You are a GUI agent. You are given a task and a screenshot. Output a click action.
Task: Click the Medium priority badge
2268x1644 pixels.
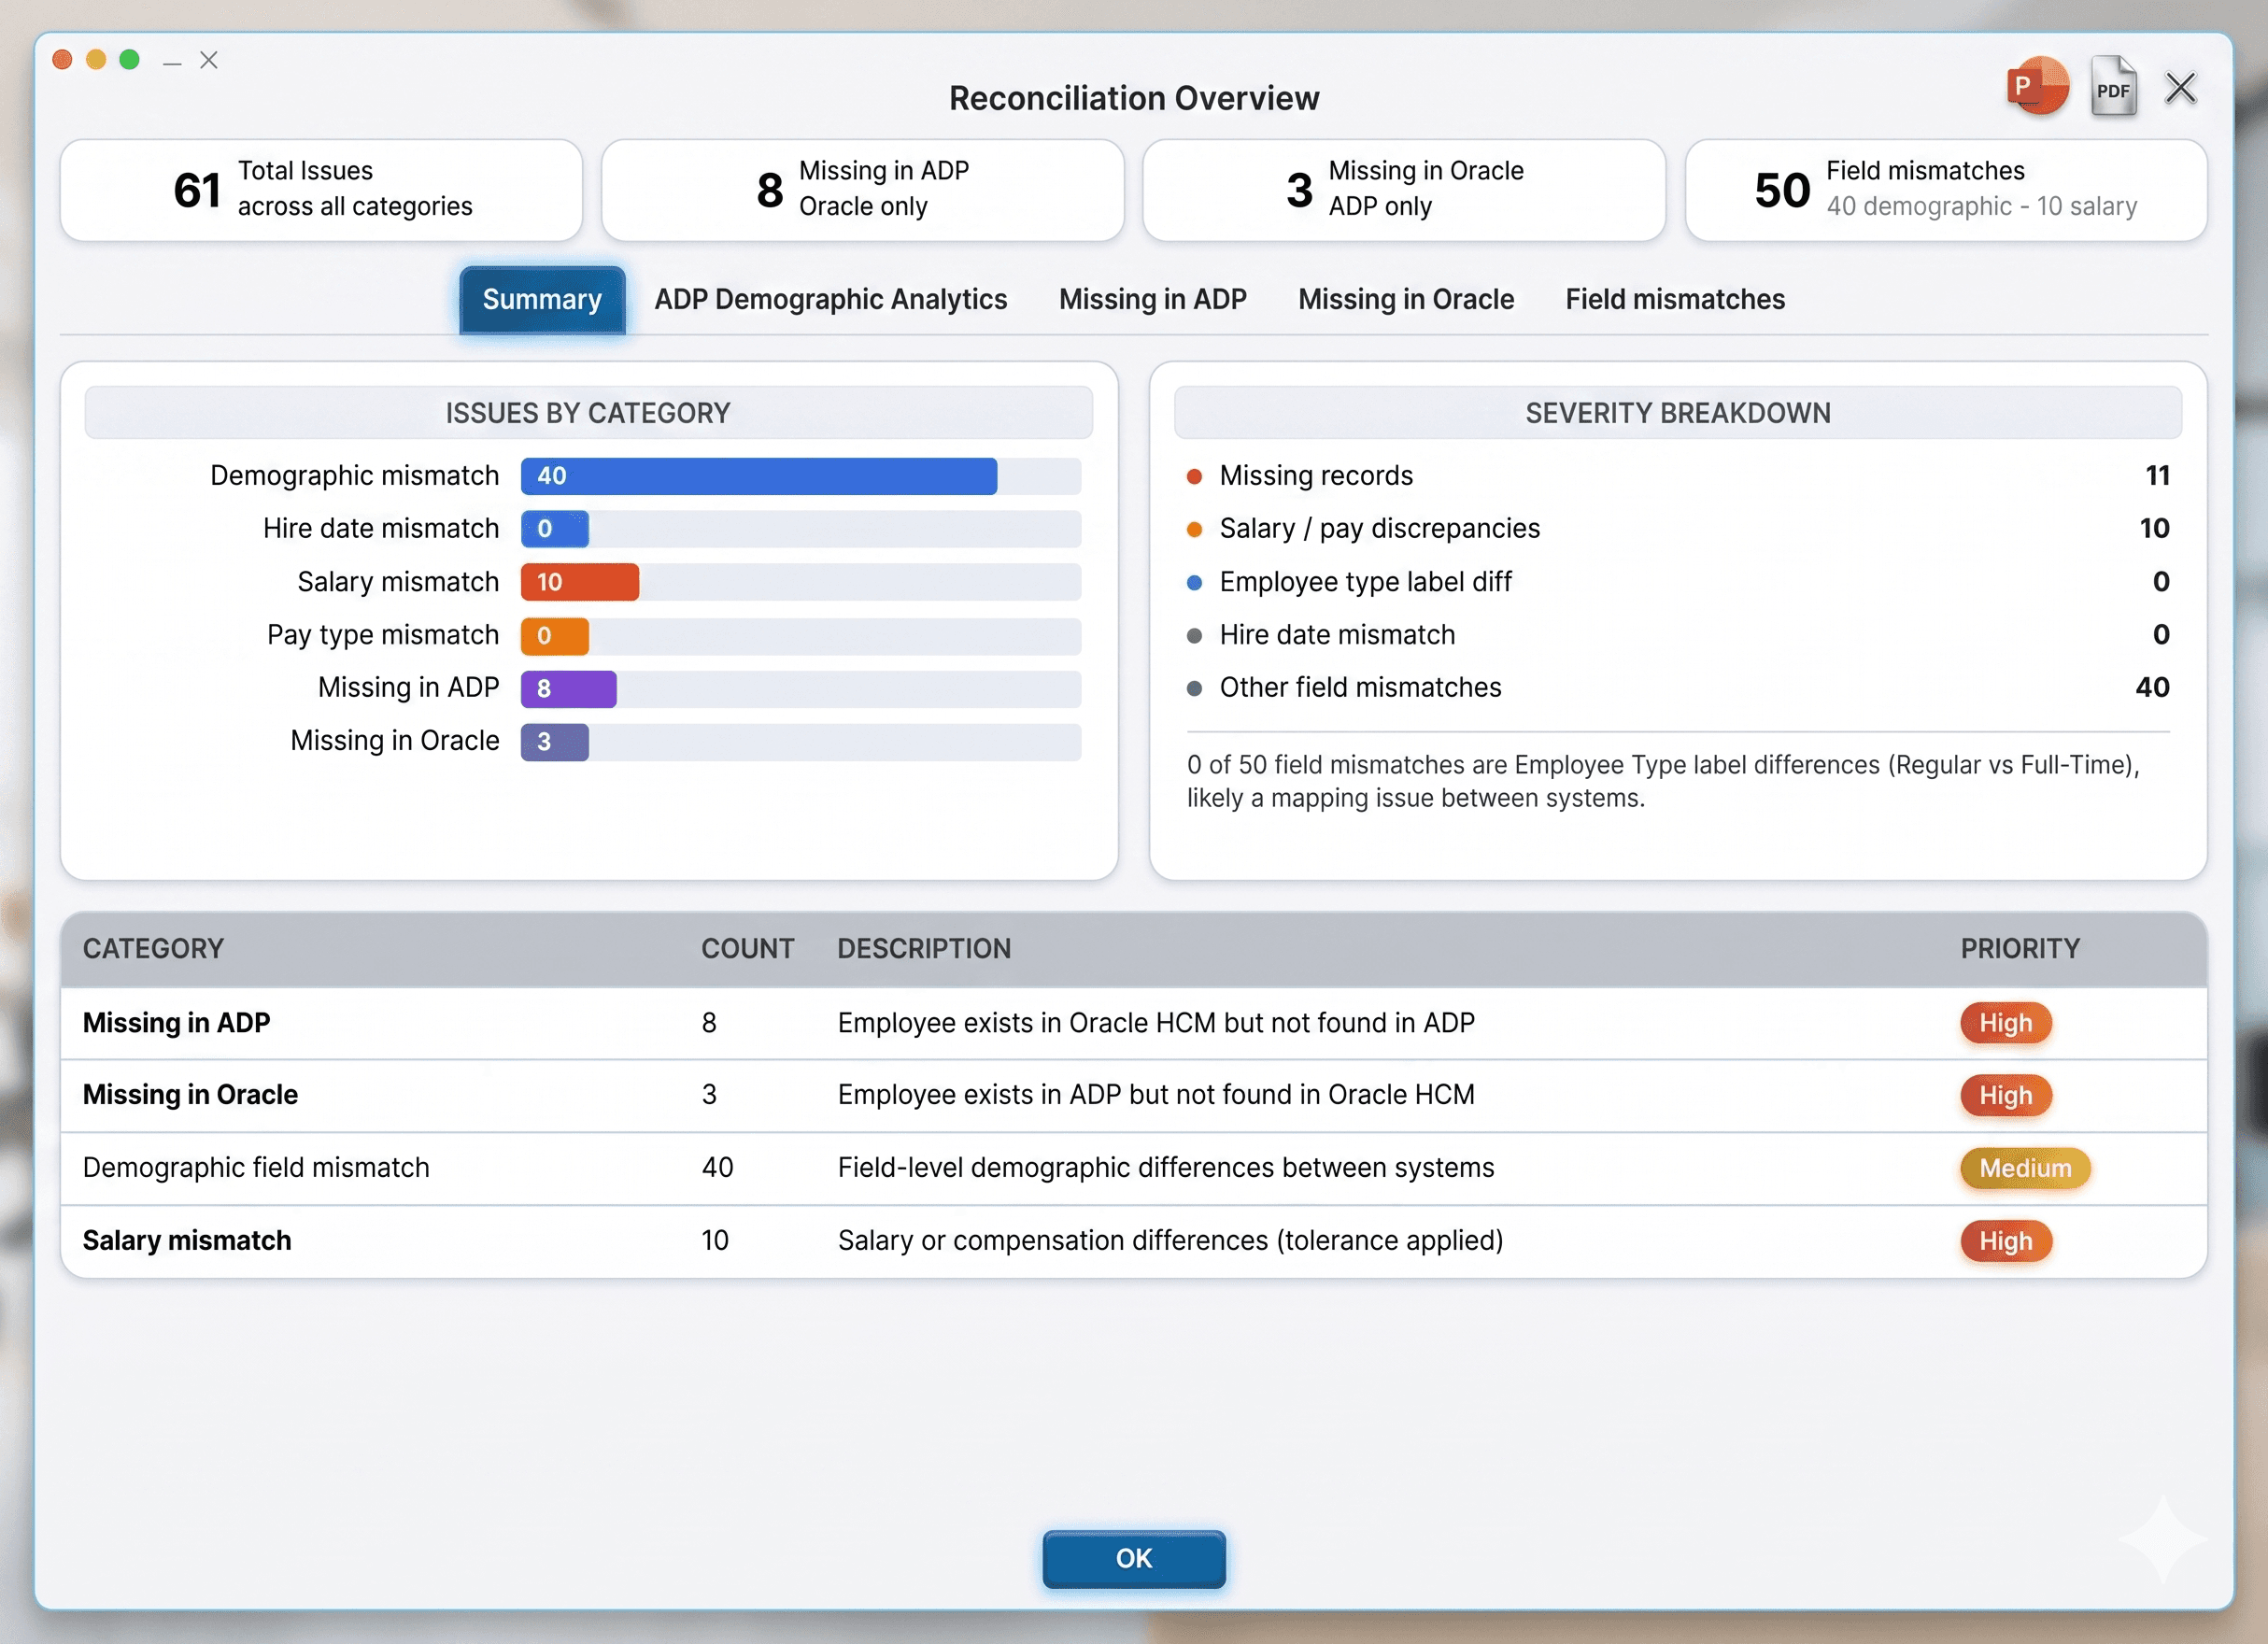2024,1168
